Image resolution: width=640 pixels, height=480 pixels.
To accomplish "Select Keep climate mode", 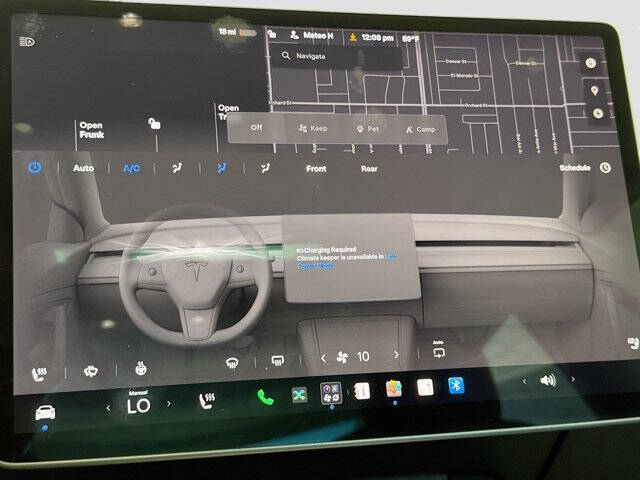I will coord(313,129).
